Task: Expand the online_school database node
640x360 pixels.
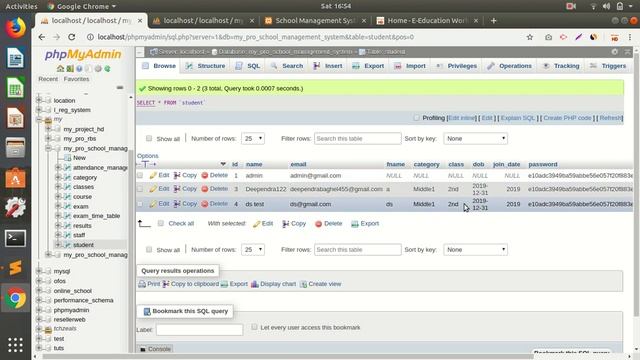Action: [39, 291]
